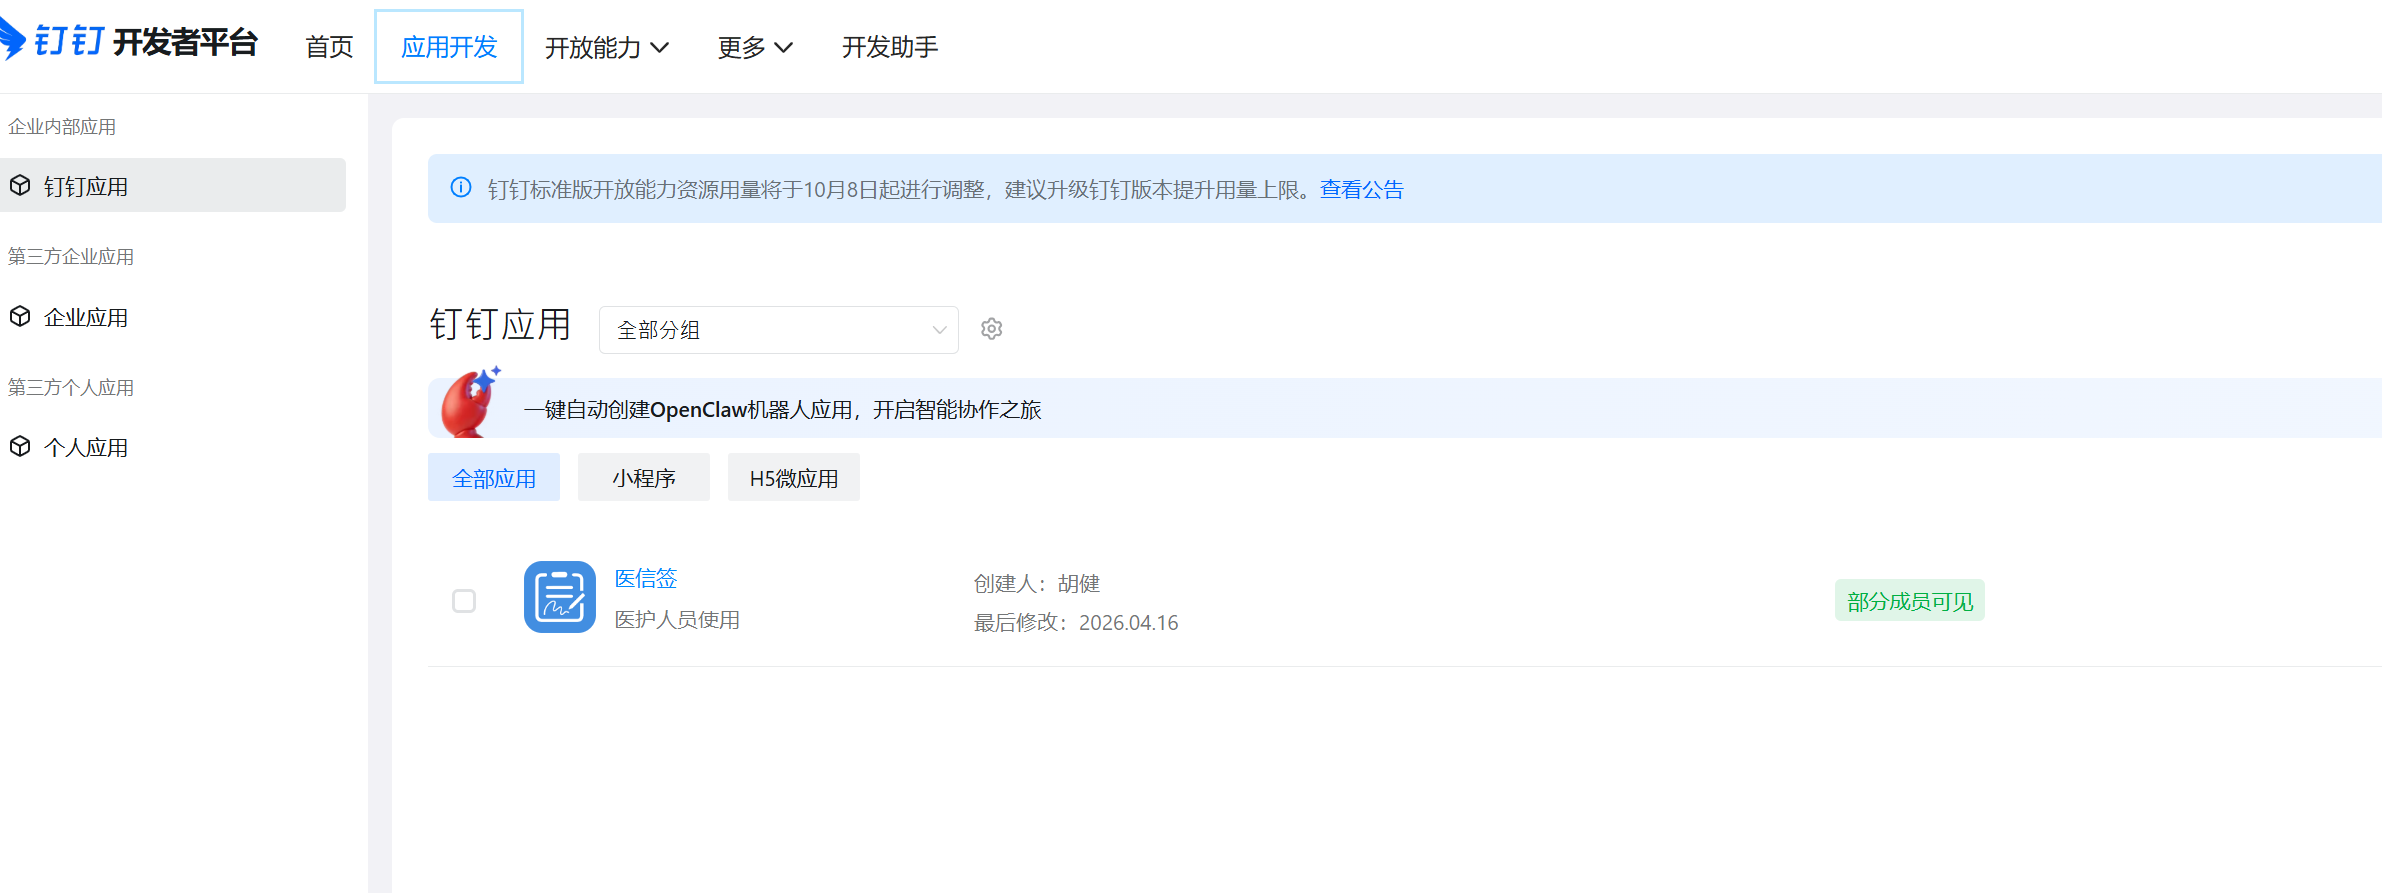Click the 最后修改：2026.04.16 date text
Viewport: 2382px width, 893px height.
pyautogui.click(x=1076, y=622)
